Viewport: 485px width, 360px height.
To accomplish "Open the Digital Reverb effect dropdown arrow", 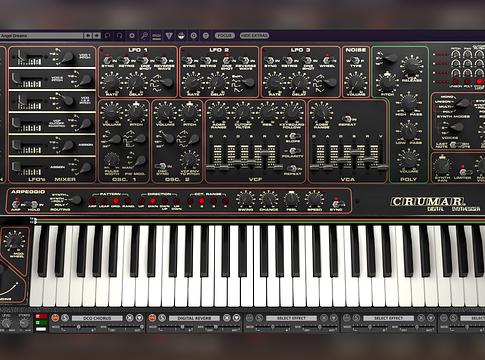I will 237,318.
